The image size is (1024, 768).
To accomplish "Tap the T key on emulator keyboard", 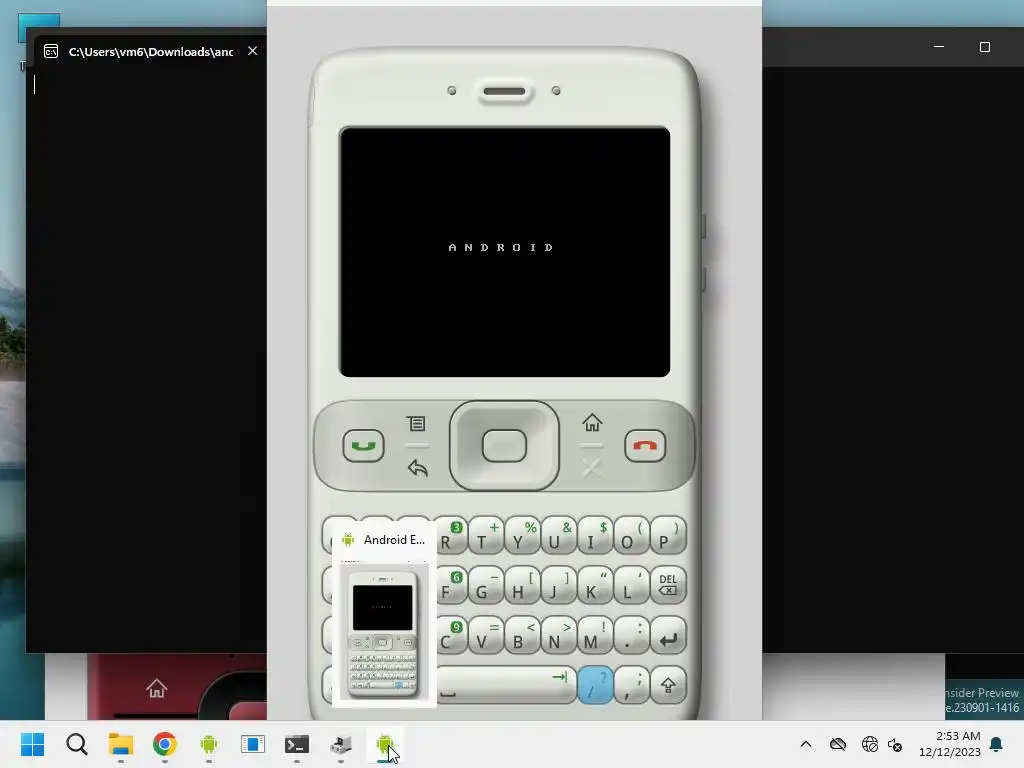I will tap(486, 536).
